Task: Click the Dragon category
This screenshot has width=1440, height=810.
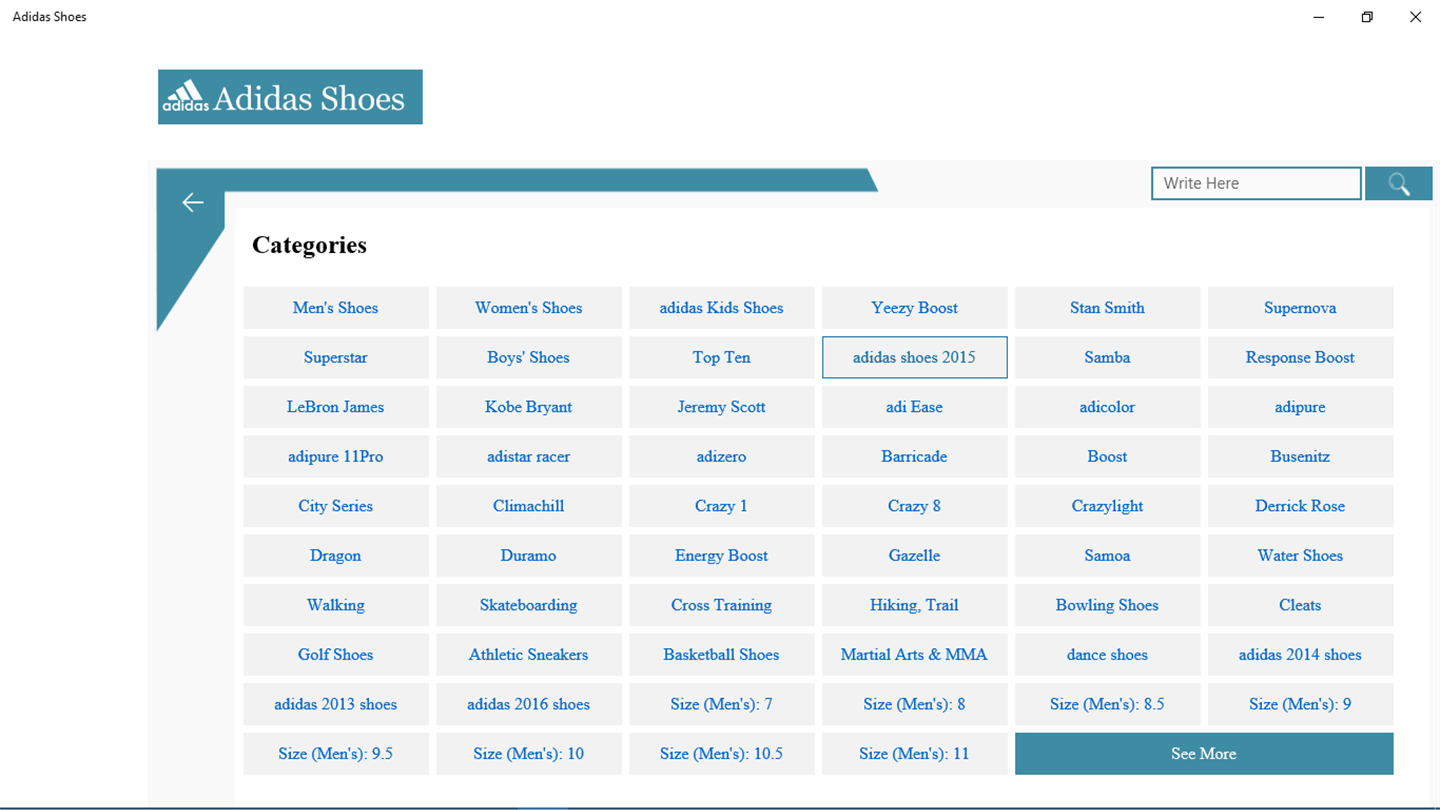Action: (x=336, y=555)
